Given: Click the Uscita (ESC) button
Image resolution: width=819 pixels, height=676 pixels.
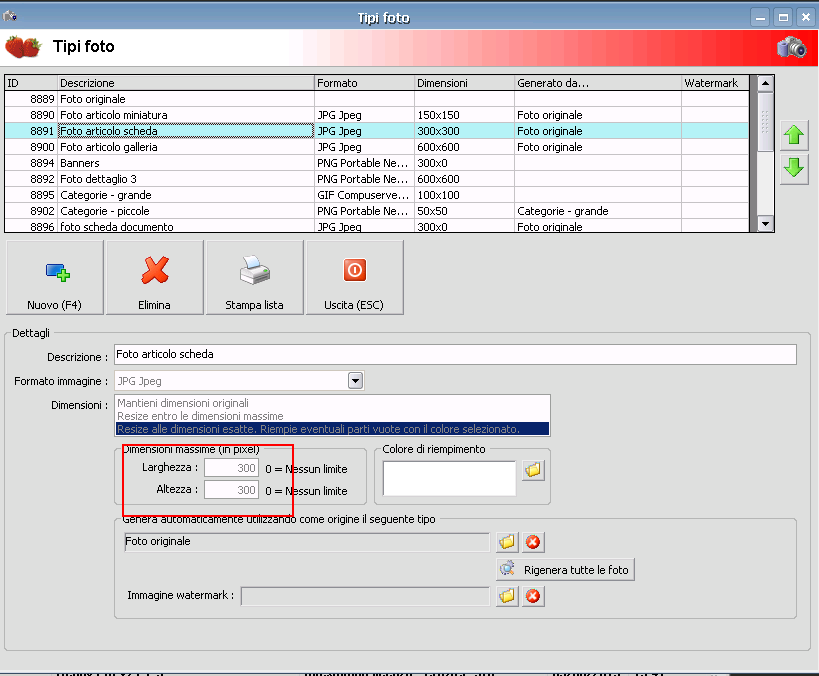Looking at the screenshot, I should (355, 277).
